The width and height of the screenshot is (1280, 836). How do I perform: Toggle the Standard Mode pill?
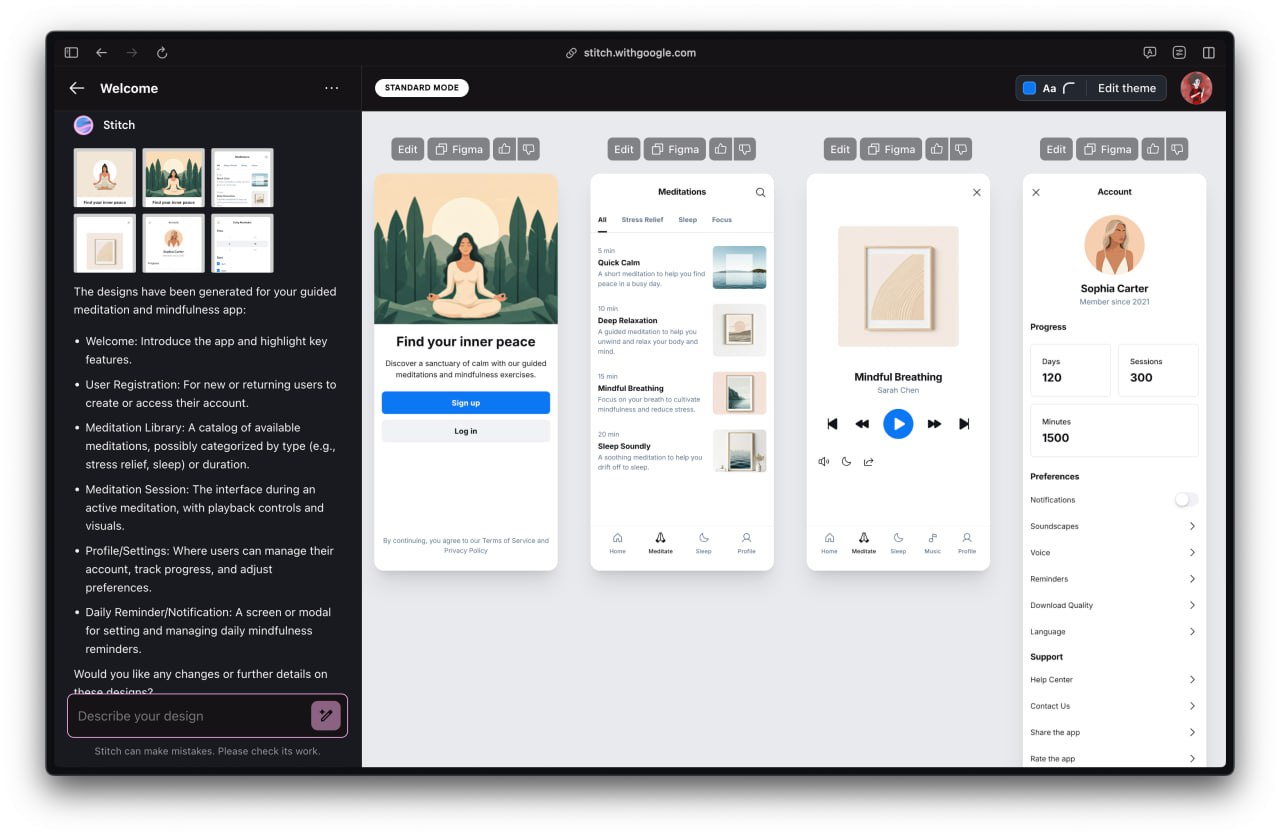point(422,88)
